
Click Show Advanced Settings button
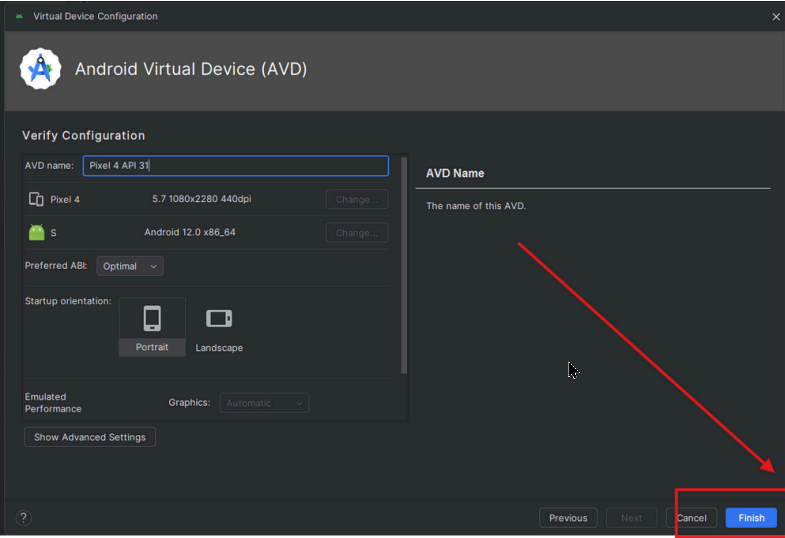90,437
